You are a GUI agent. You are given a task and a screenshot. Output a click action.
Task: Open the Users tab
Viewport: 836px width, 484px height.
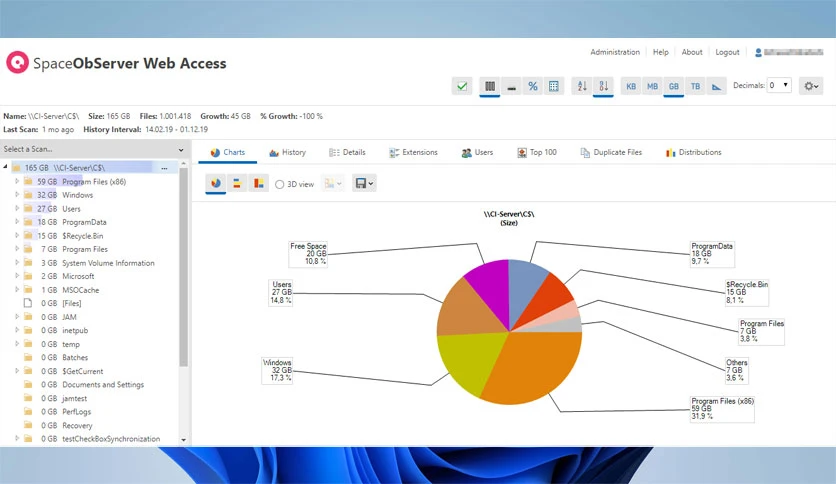tap(477, 152)
